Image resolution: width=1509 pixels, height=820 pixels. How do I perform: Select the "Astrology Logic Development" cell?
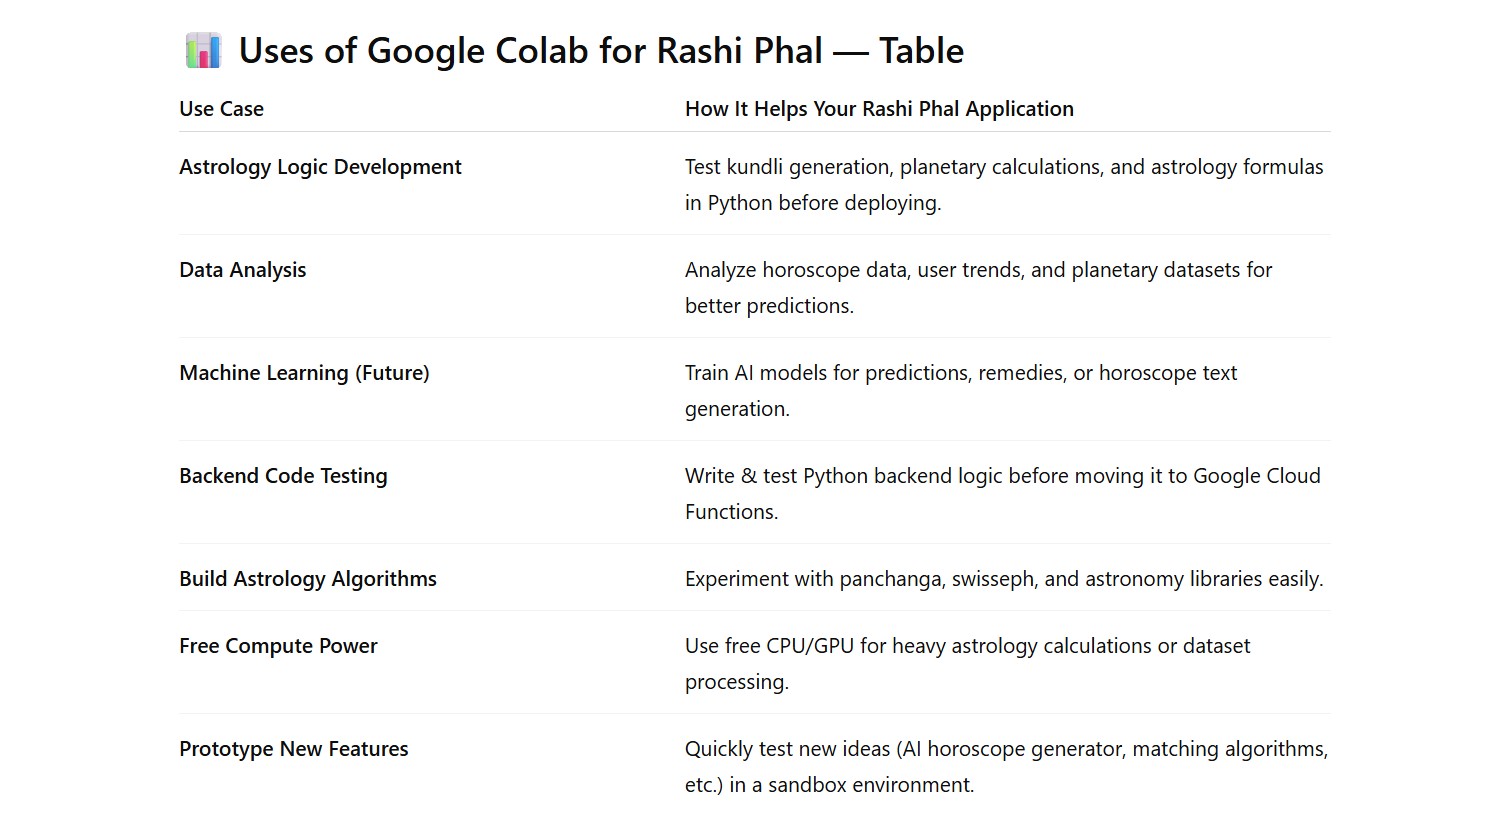point(320,167)
